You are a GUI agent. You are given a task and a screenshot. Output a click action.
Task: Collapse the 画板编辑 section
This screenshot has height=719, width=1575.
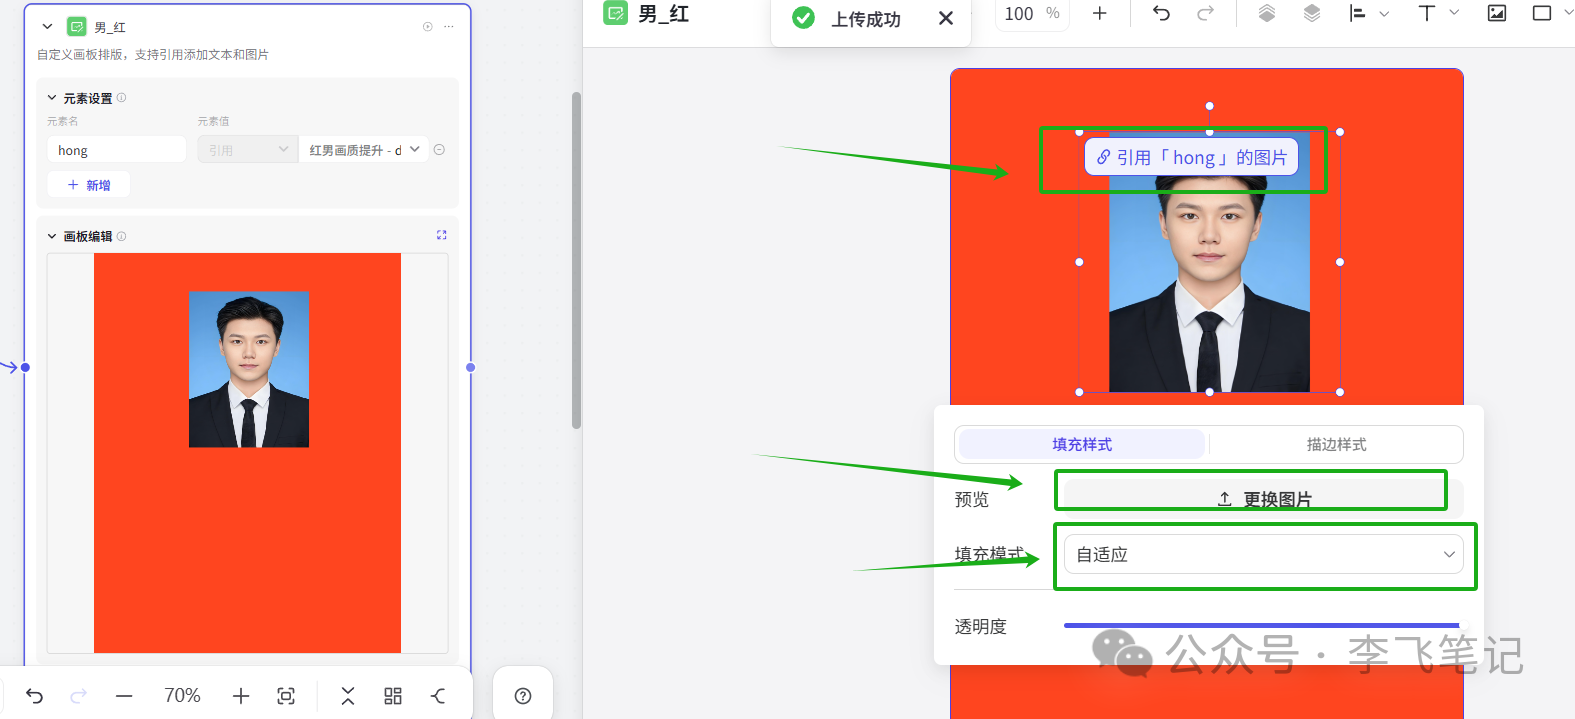point(52,236)
